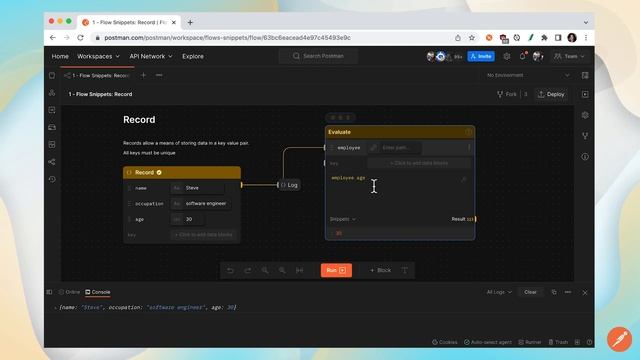Zoom in on the flow canvas
The width and height of the screenshot is (640, 360).
click(265, 270)
